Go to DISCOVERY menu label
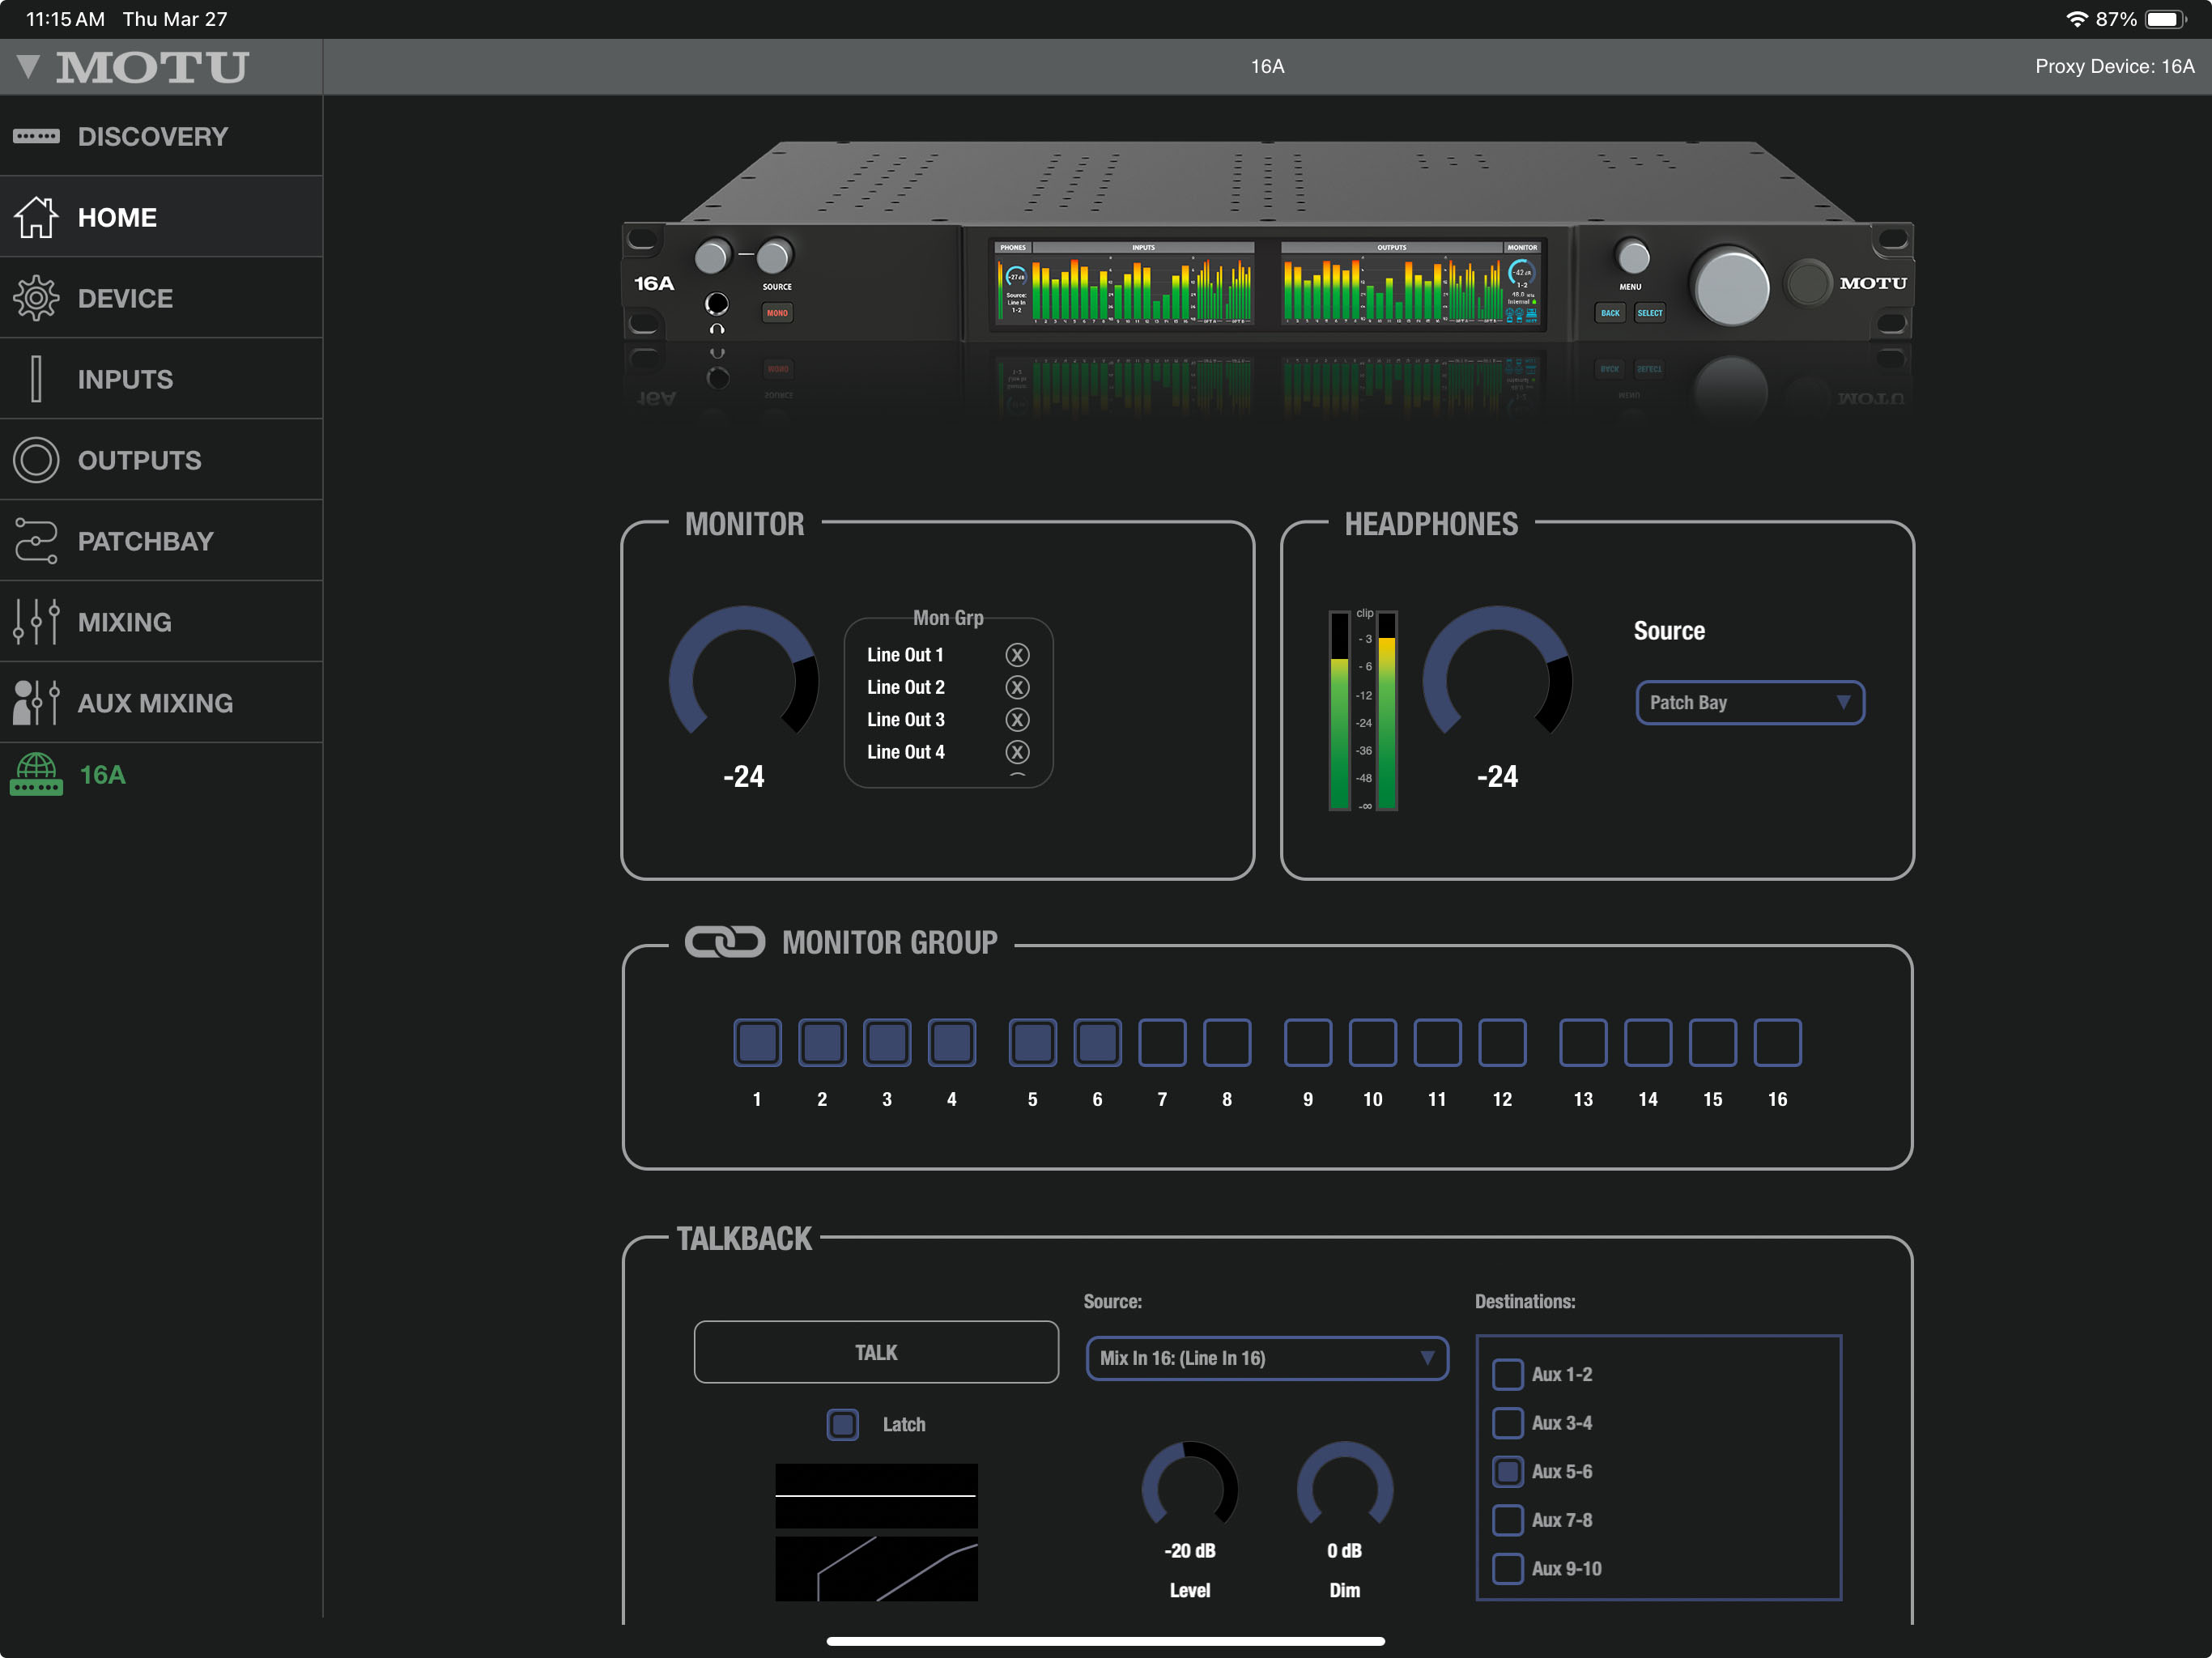This screenshot has height=1658, width=2212. [x=153, y=136]
